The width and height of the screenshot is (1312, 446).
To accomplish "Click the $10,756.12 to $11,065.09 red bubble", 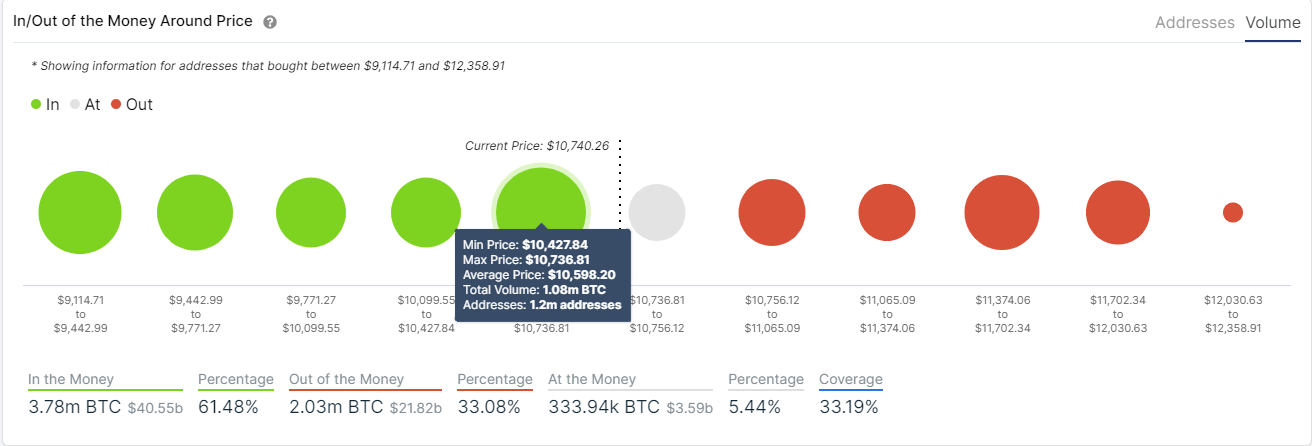I will pos(772,213).
